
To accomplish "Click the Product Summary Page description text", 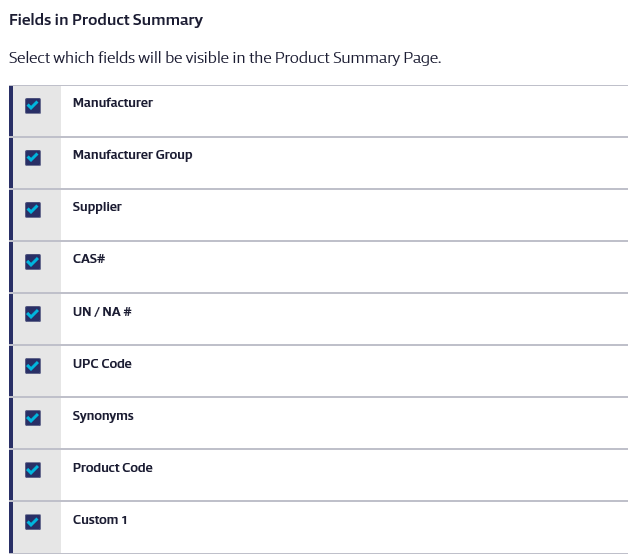I will tap(225, 58).
